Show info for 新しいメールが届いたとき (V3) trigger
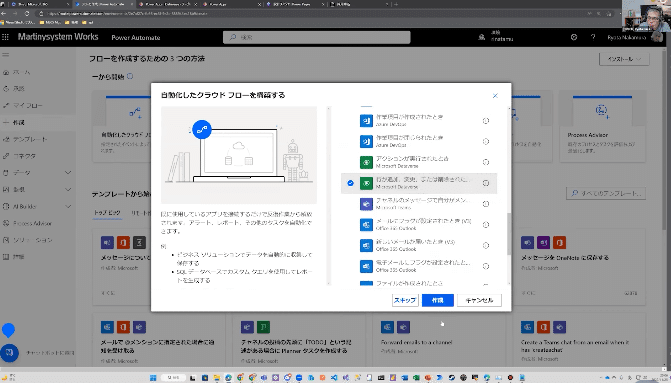Image resolution: width=671 pixels, height=383 pixels. tap(486, 246)
